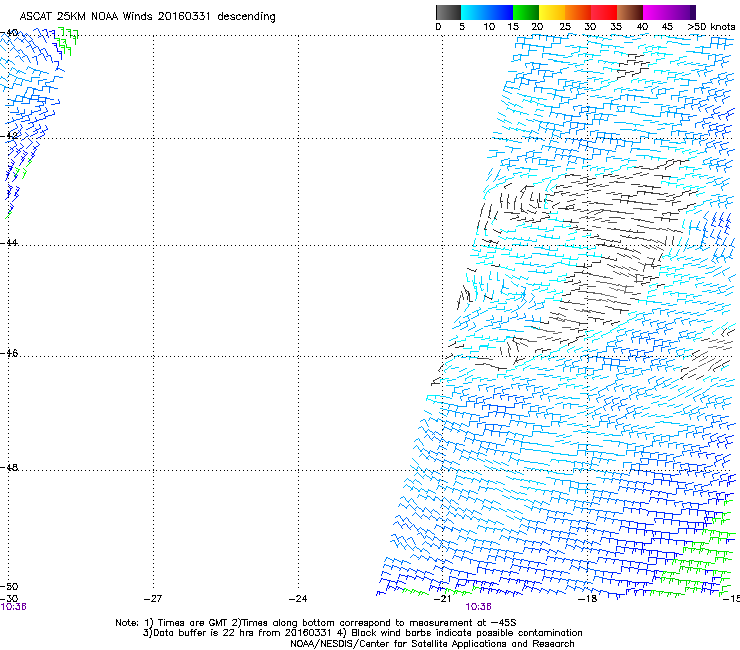This screenshot has height=650, width=740.
Task: Click the NOAA/NESDIS Center for Satellite Applications credit
Action: (432, 644)
